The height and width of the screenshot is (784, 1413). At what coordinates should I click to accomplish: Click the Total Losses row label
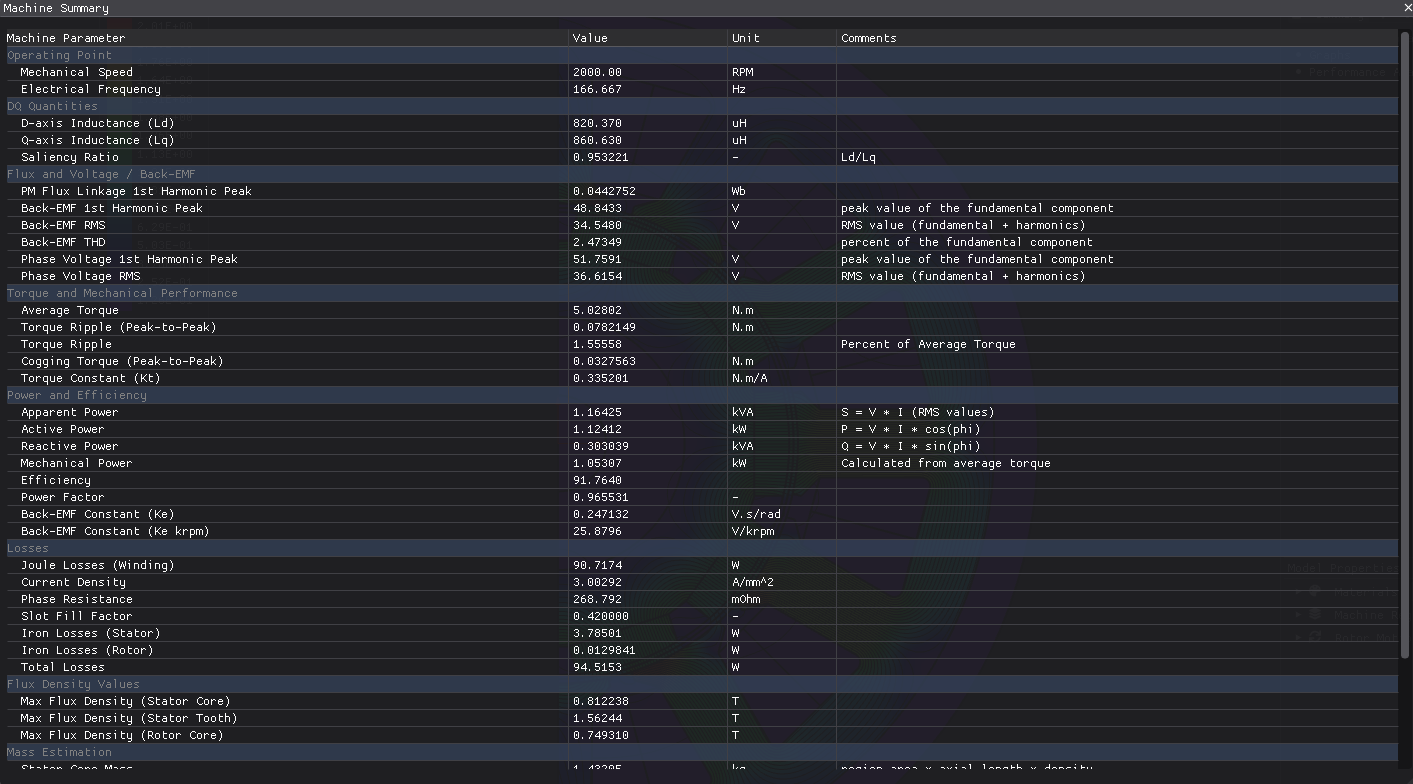click(x=62, y=667)
